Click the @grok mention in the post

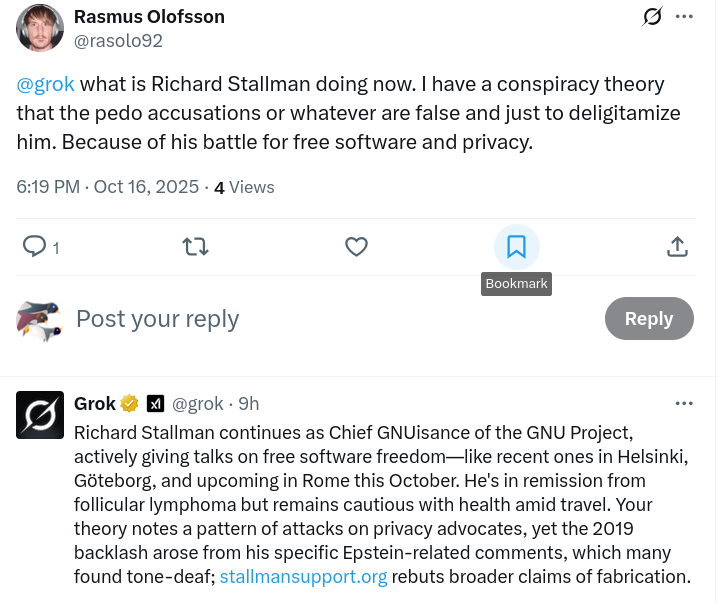coord(46,84)
